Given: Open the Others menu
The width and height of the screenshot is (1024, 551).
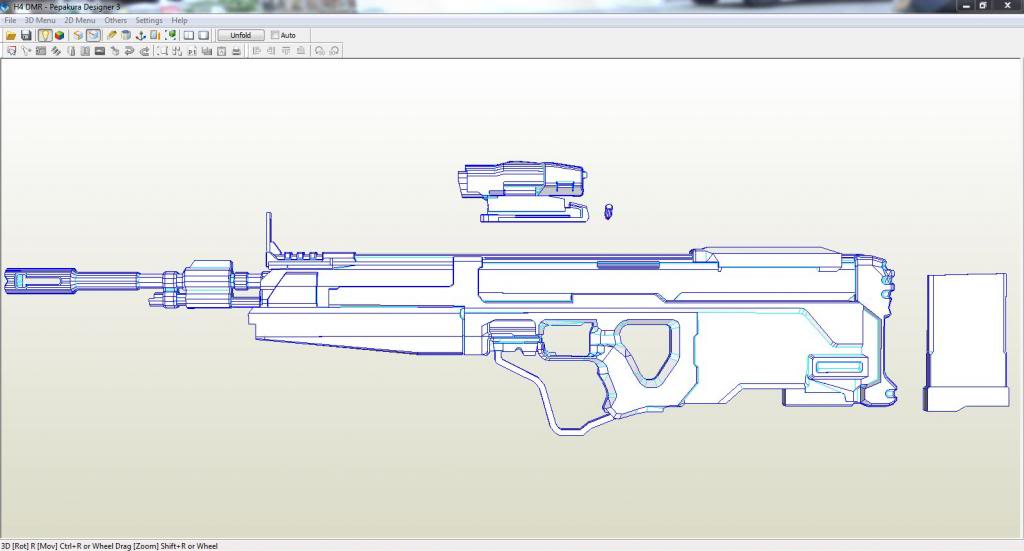Looking at the screenshot, I should point(116,20).
